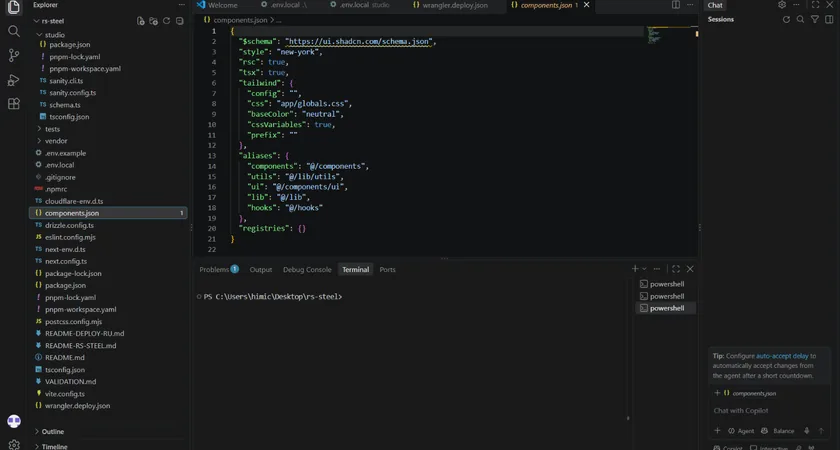Screen dimensions: 840x450
Task: Click the terminal prompt line
Action: (x=273, y=297)
